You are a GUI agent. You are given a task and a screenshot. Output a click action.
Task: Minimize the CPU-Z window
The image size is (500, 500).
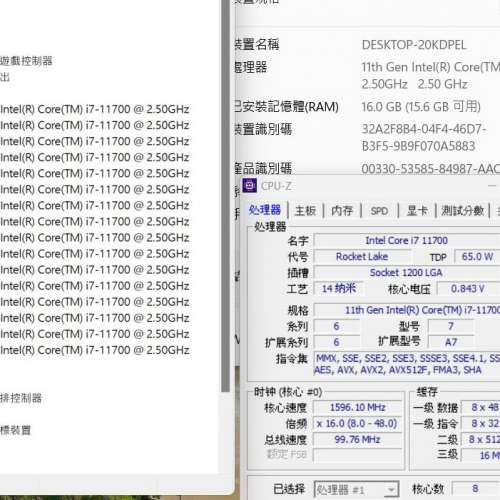pyautogui.click(x=492, y=186)
